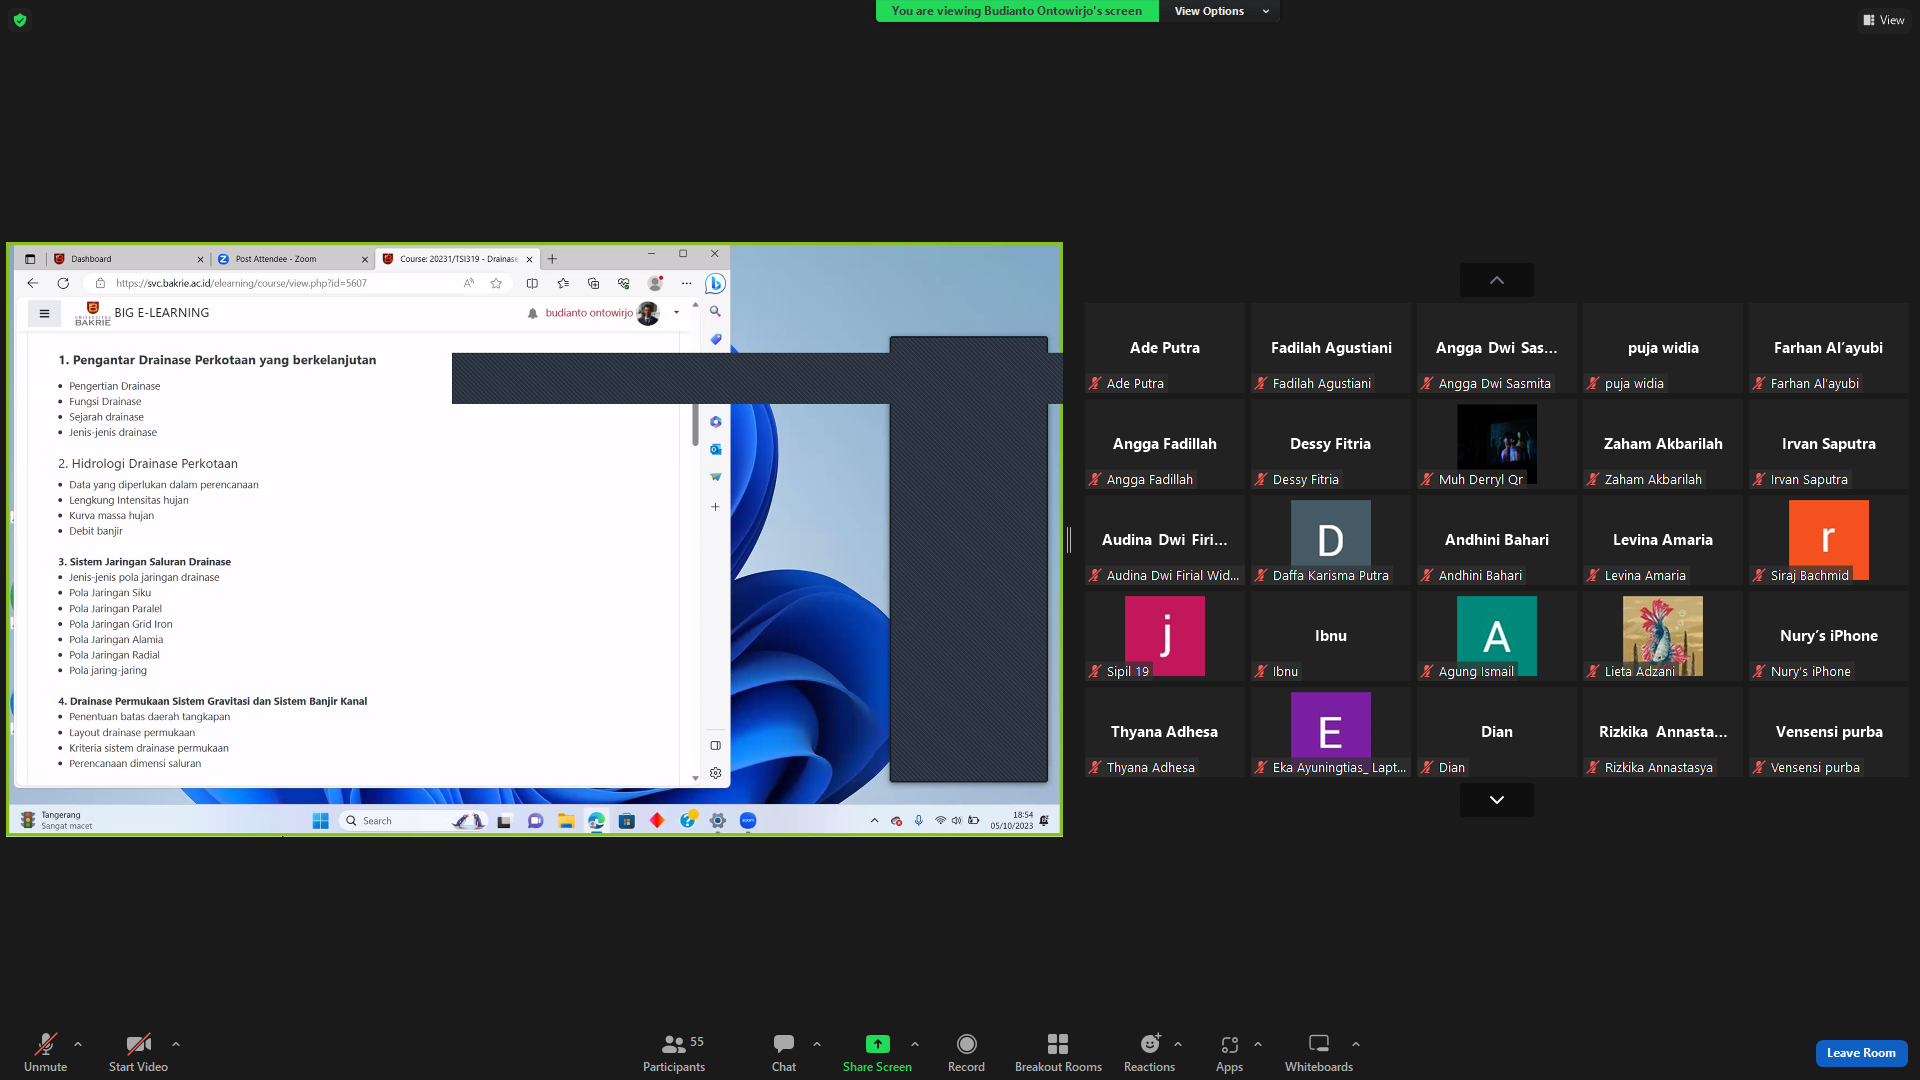This screenshot has width=1920, height=1080.
Task: Click the course page vertical scrollbar
Action: click(x=695, y=425)
